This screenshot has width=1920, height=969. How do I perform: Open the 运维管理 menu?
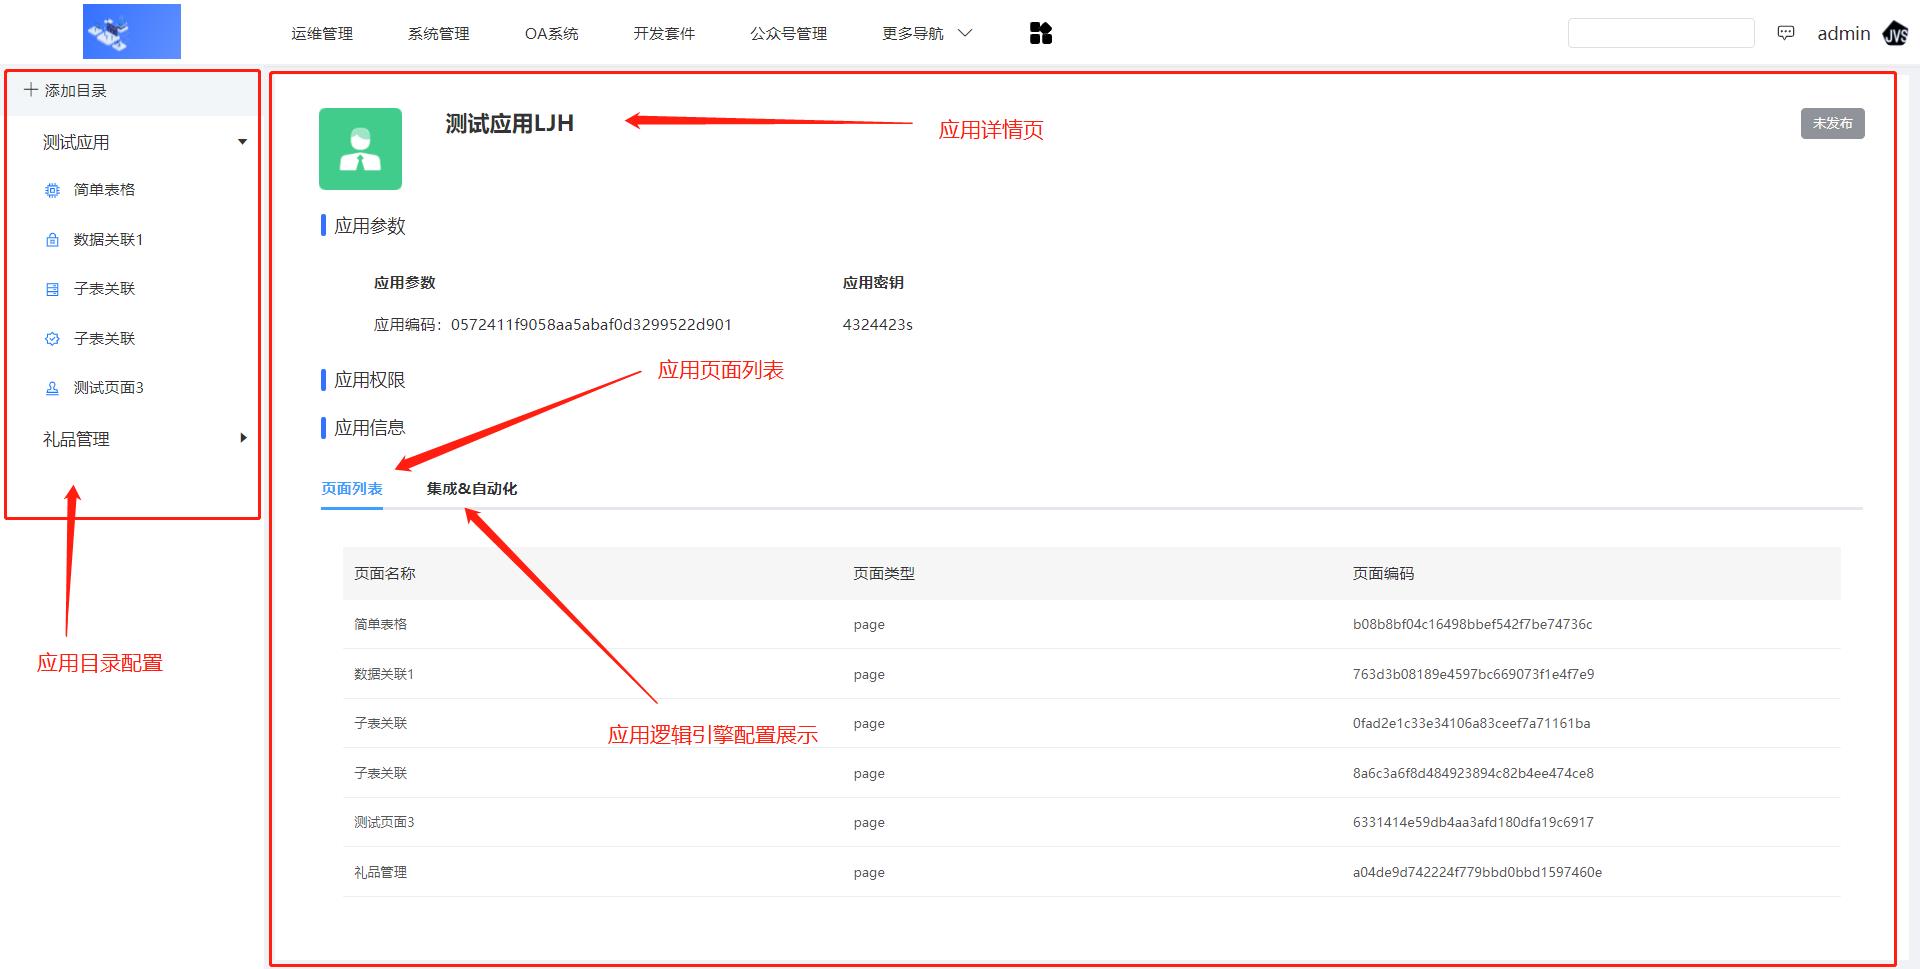point(322,33)
